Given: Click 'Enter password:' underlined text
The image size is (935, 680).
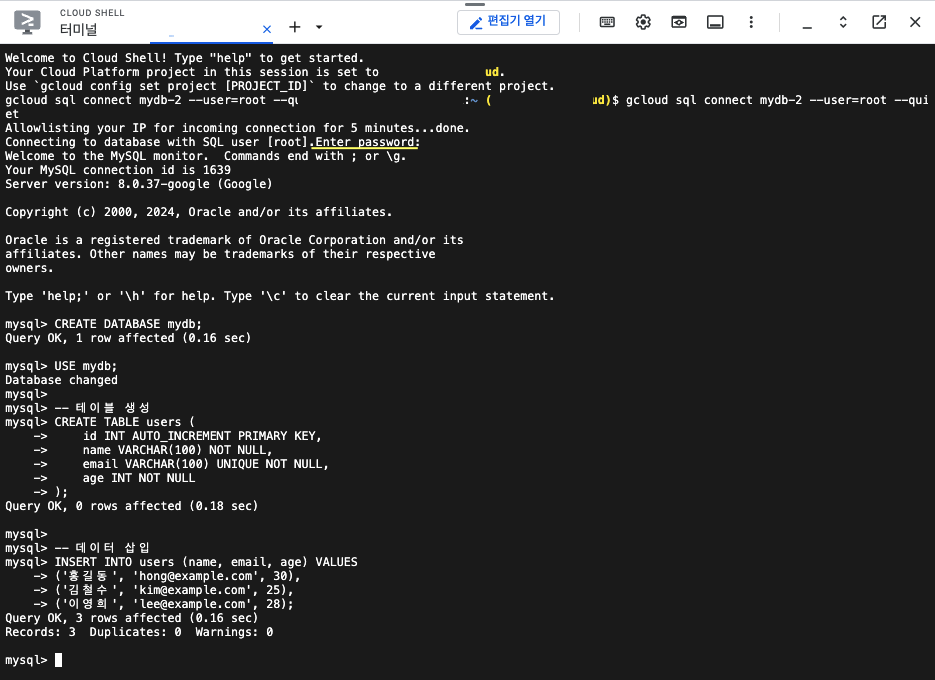Looking at the screenshot, I should click(x=367, y=142).
